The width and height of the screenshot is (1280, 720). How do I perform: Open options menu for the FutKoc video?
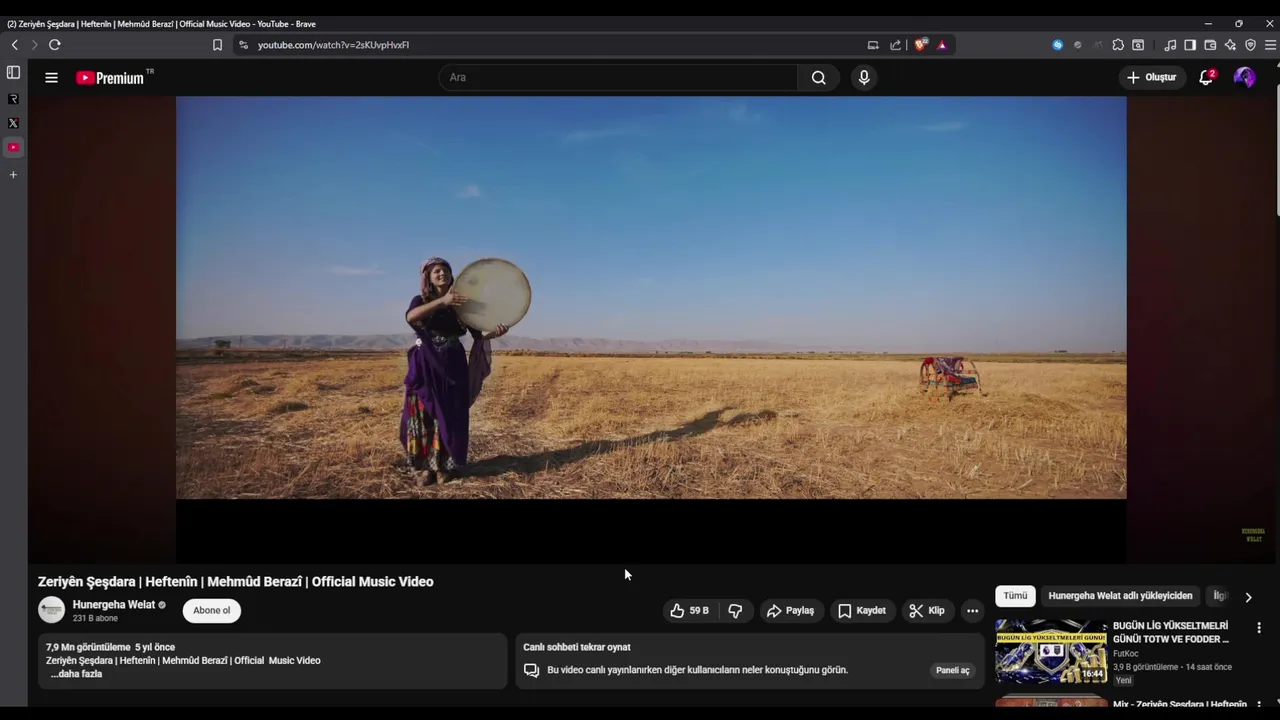pyautogui.click(x=1259, y=628)
